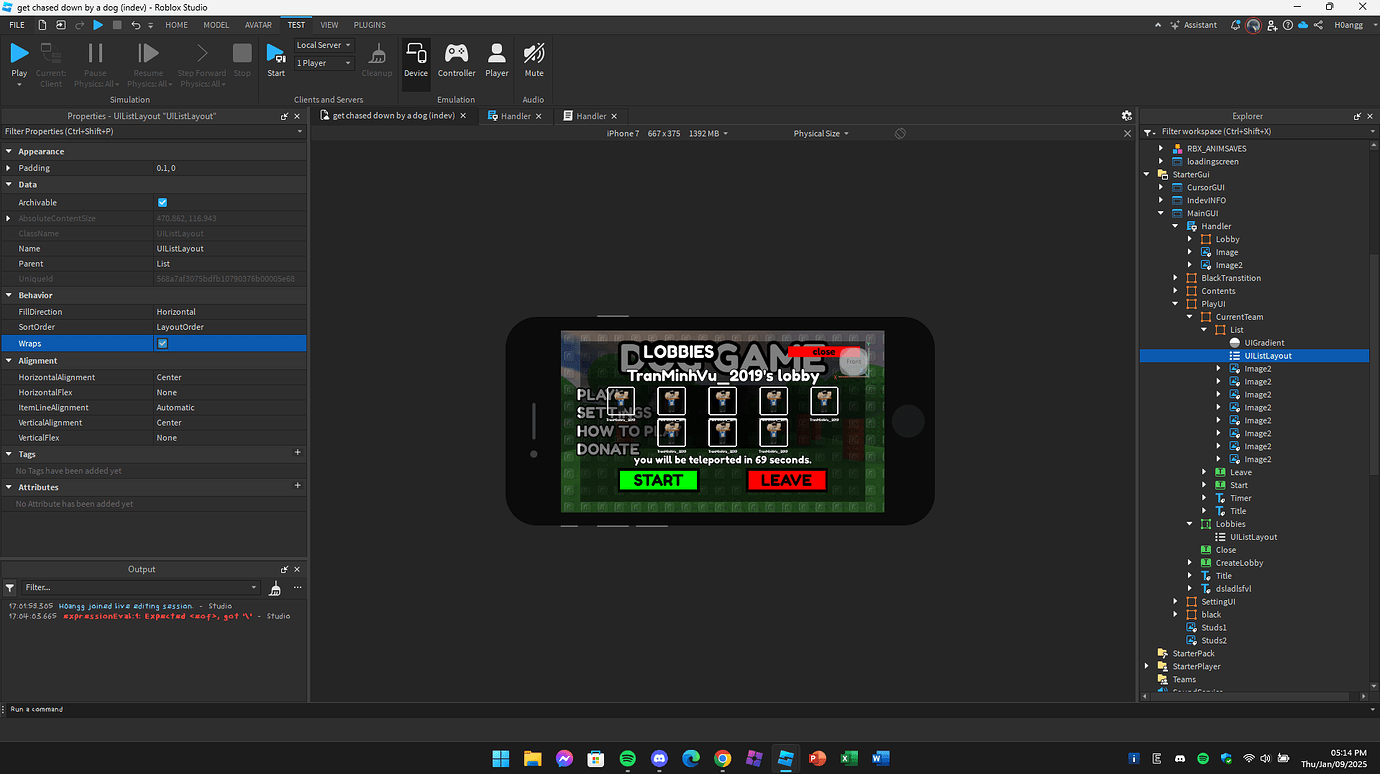This screenshot has width=1380, height=774.
Task: Click the rotate device orientation icon
Action: tap(899, 132)
